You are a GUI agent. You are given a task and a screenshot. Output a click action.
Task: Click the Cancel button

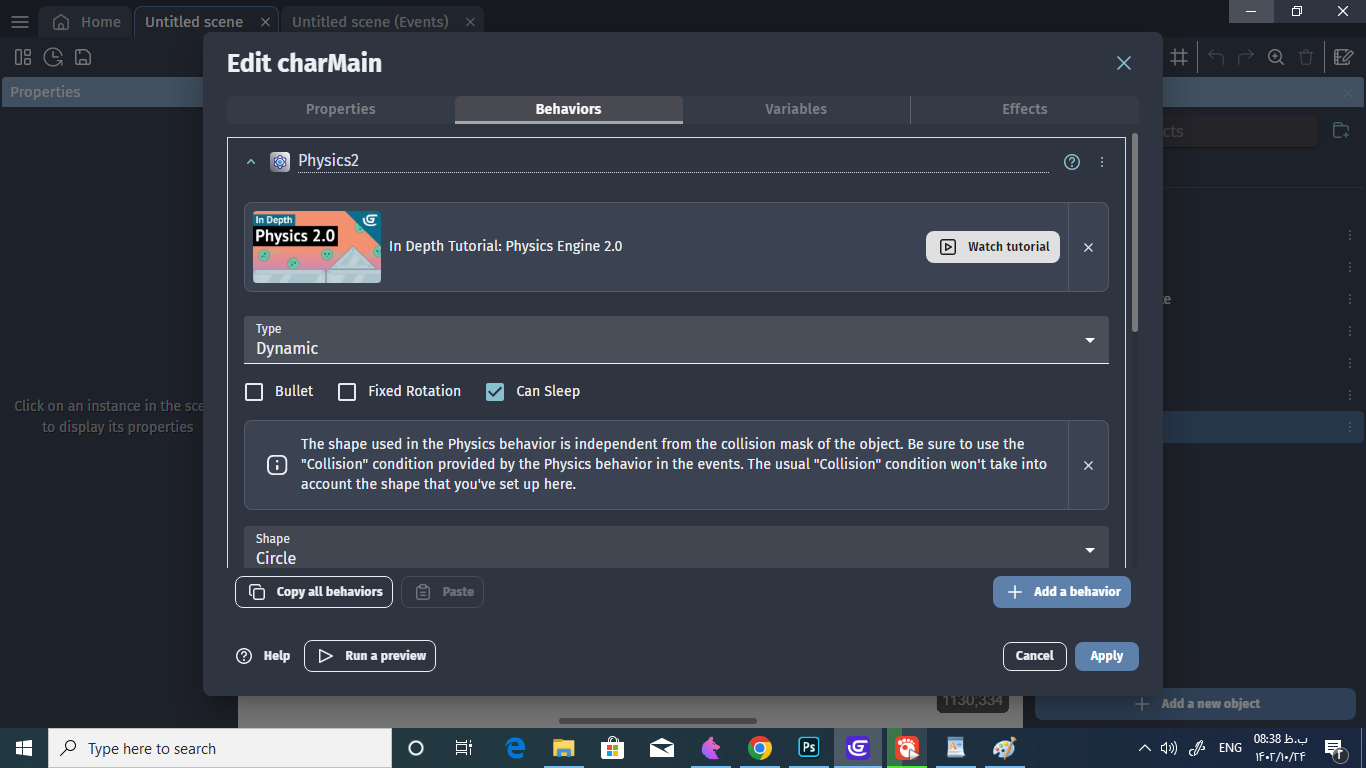(1035, 656)
